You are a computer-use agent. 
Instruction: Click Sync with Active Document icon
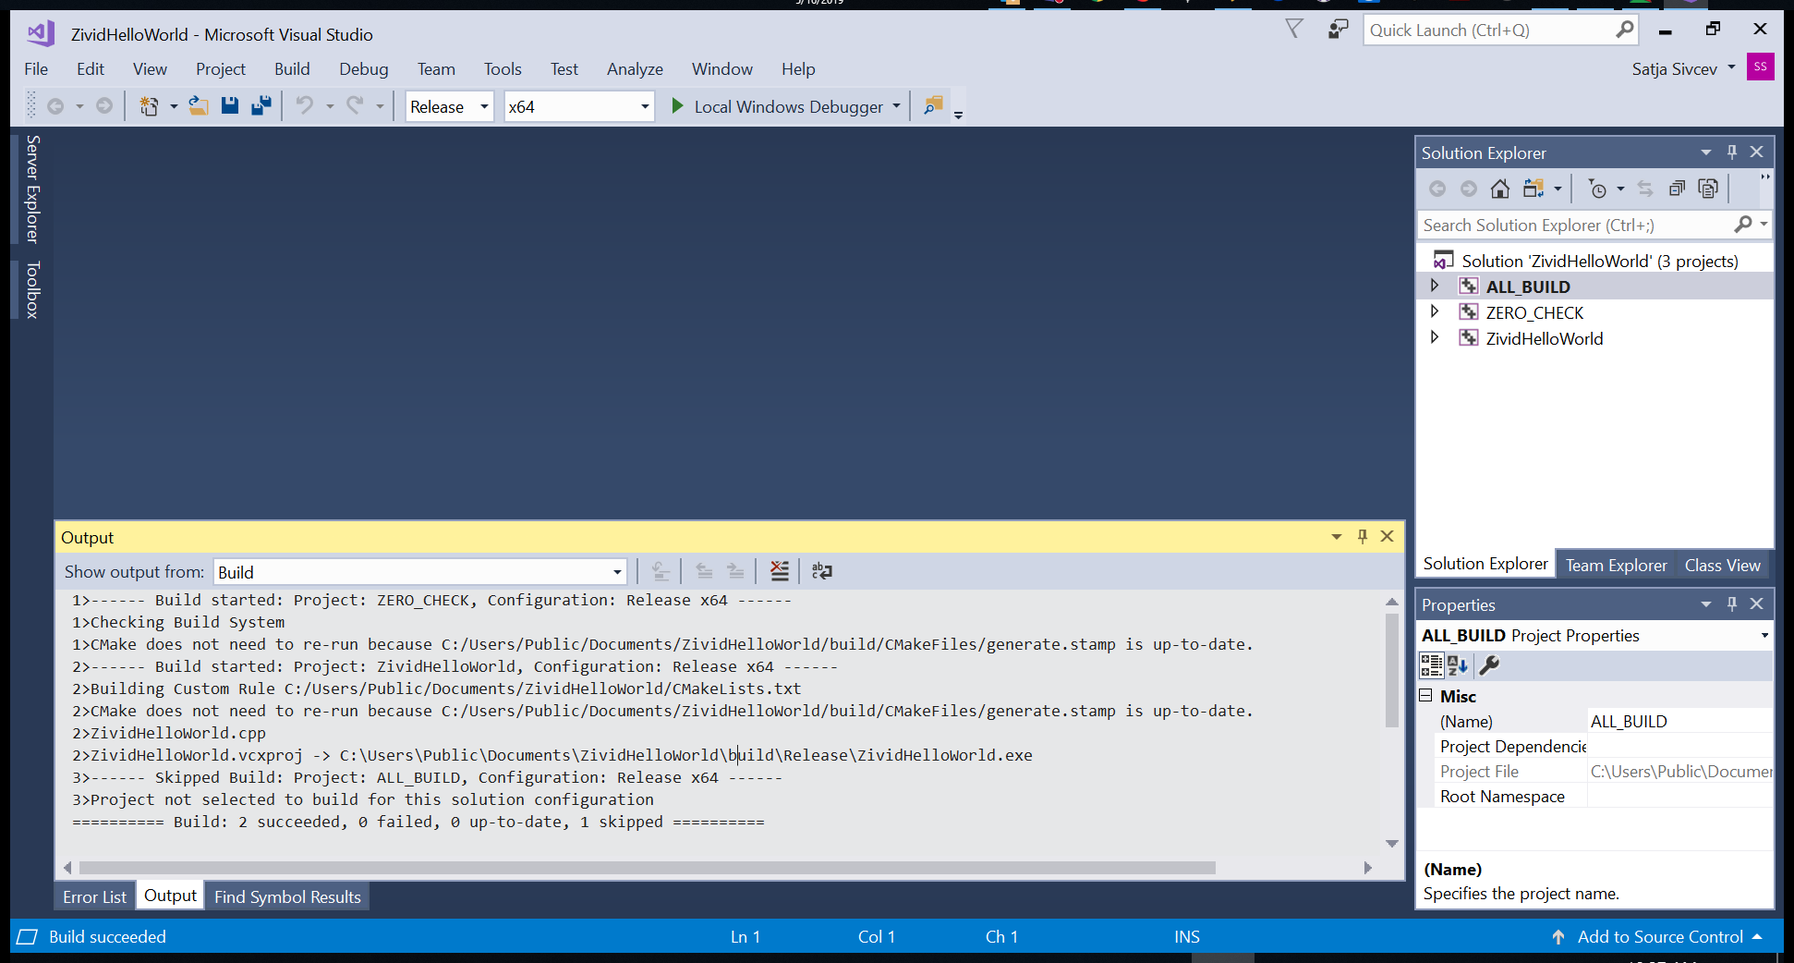1645,188
